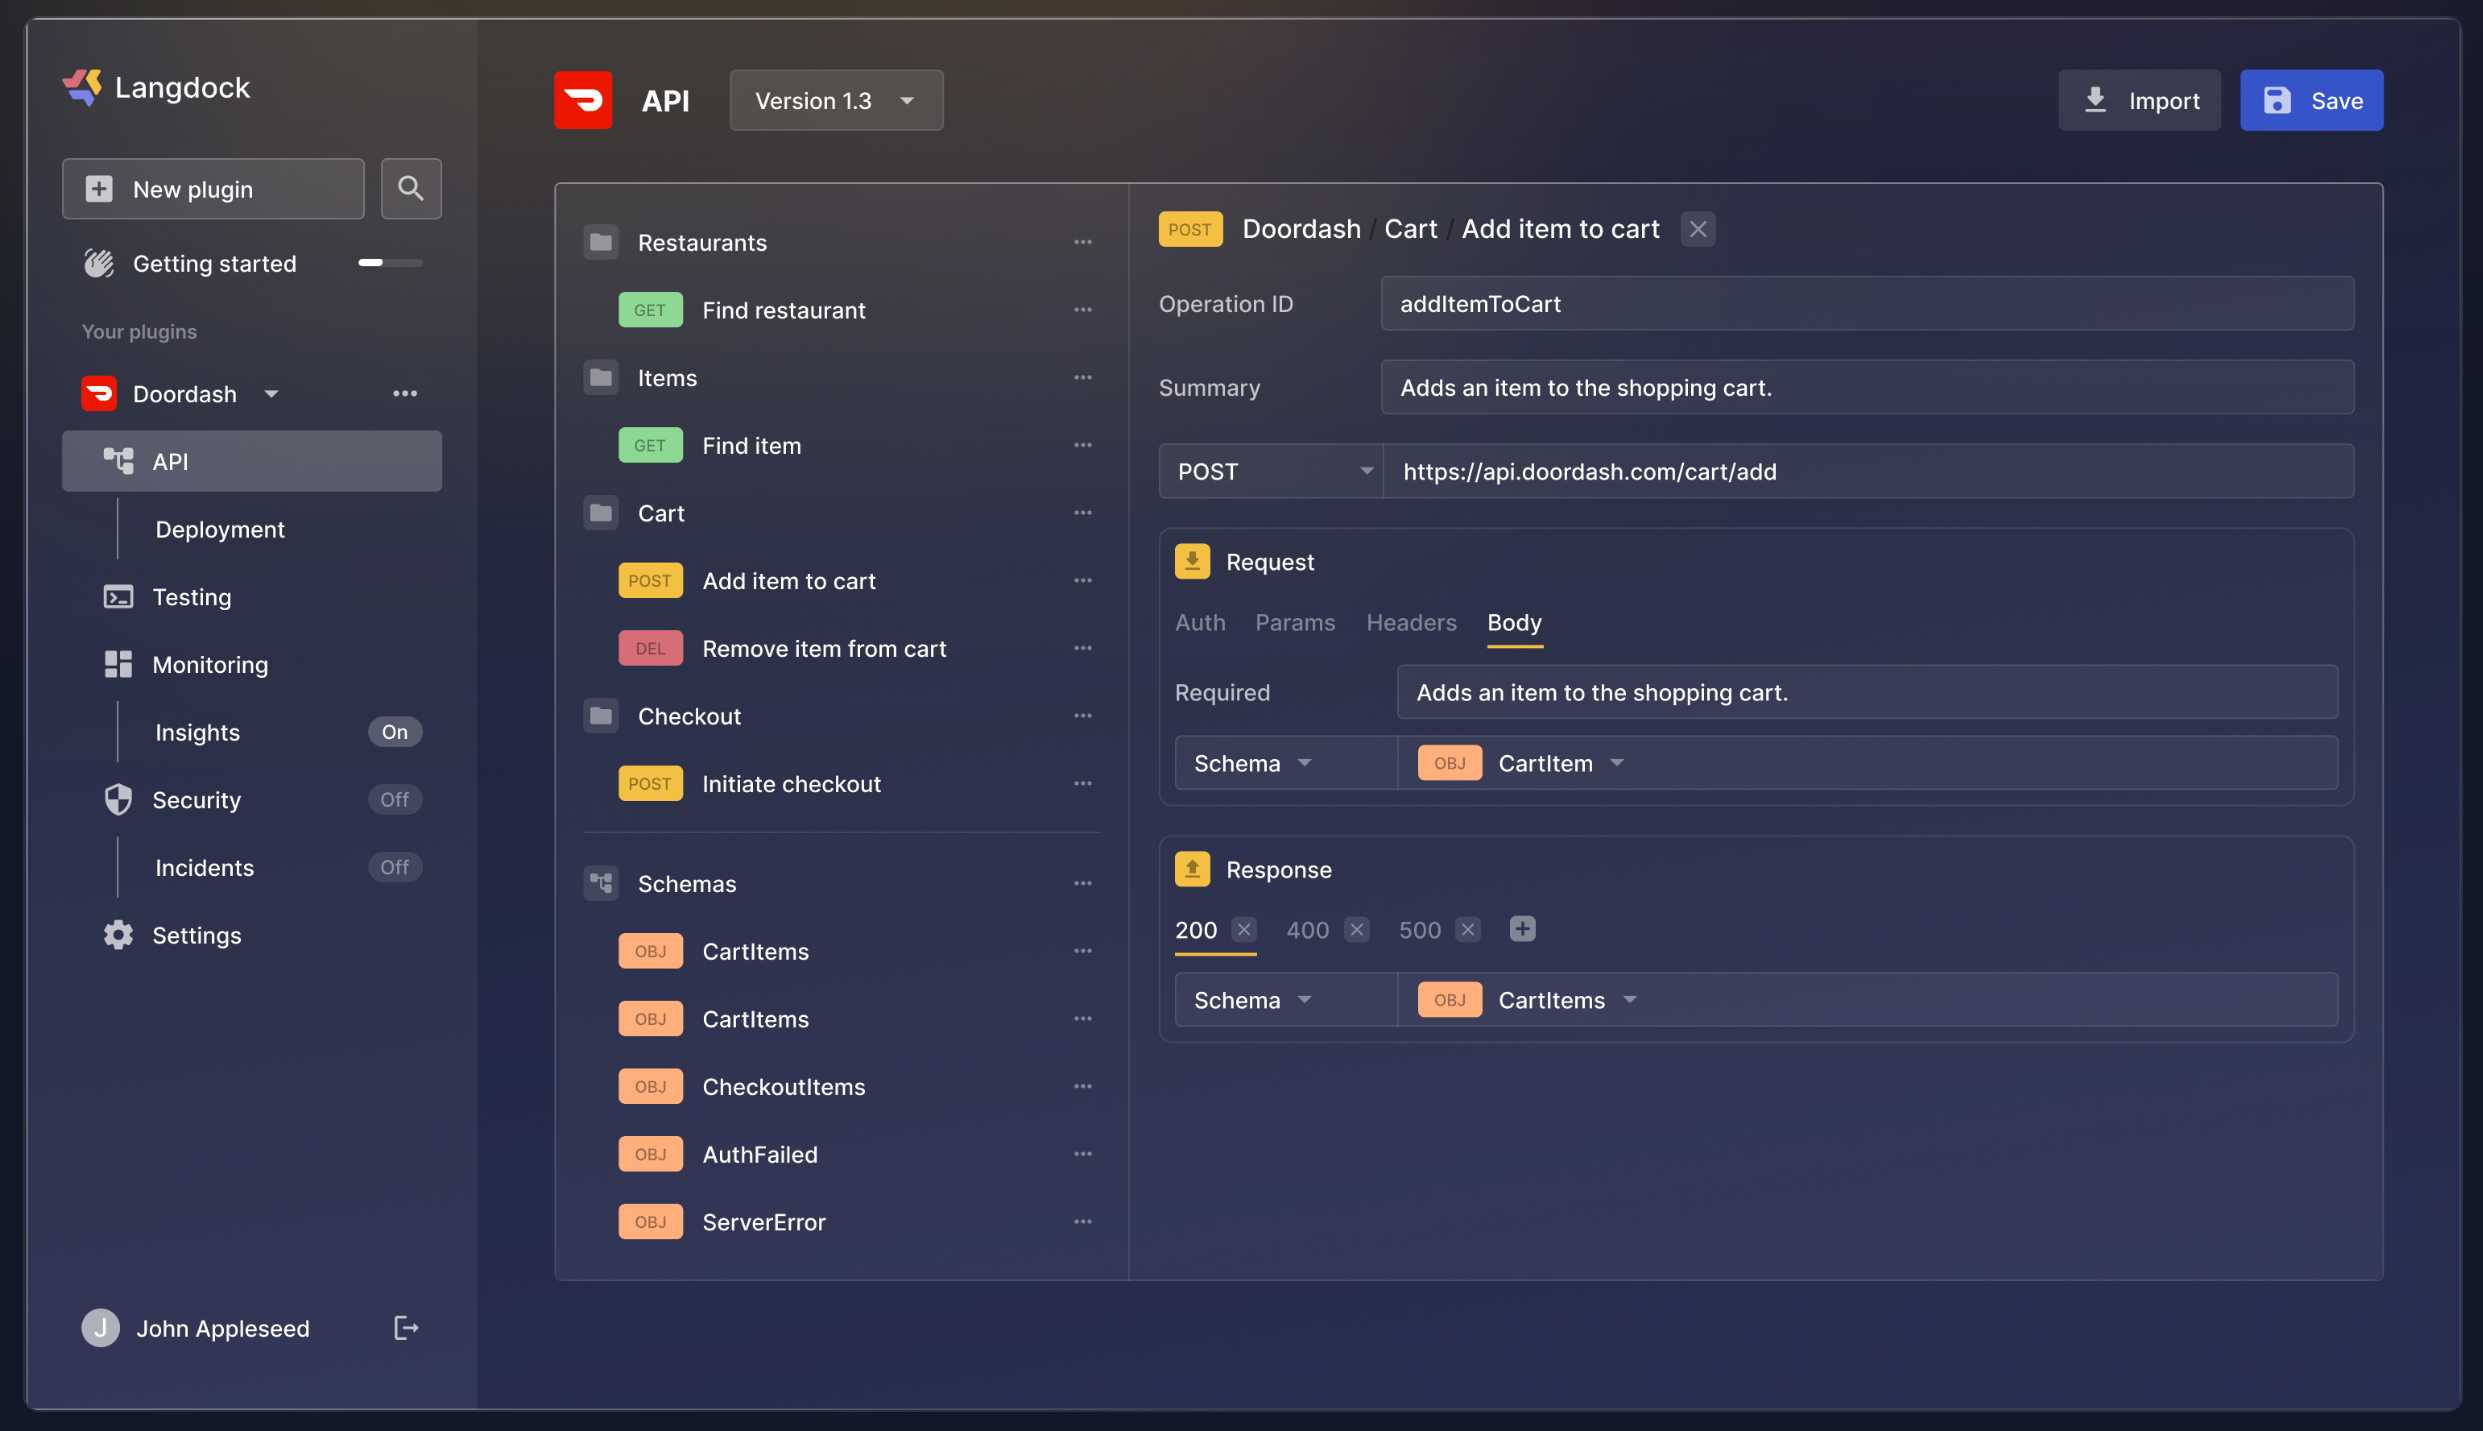Open the POST method dropdown
2483x1431 pixels.
point(1270,471)
